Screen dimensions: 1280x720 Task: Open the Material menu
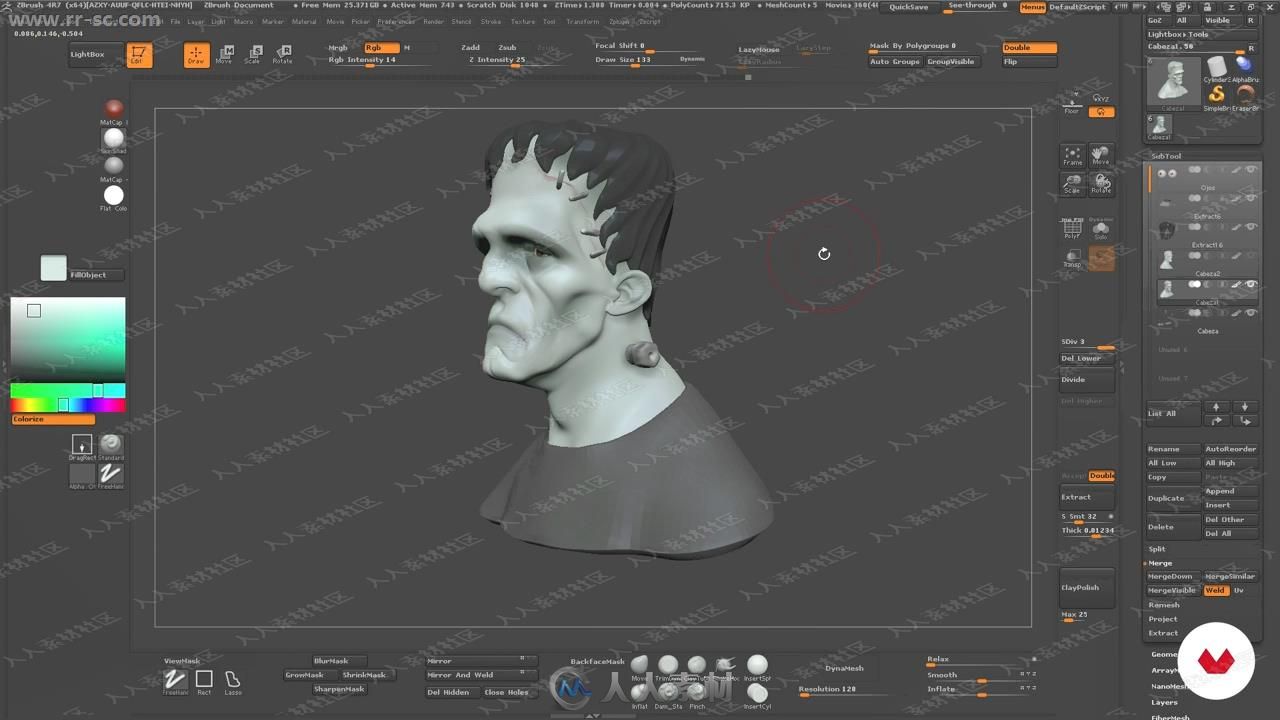tap(304, 21)
